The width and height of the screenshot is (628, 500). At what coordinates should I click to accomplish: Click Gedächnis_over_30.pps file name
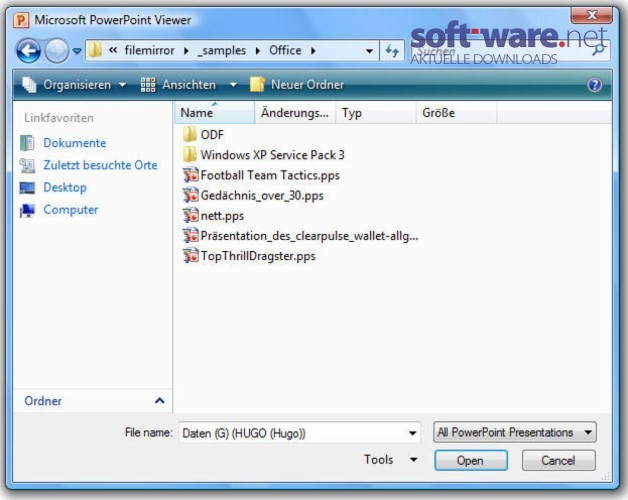(262, 196)
